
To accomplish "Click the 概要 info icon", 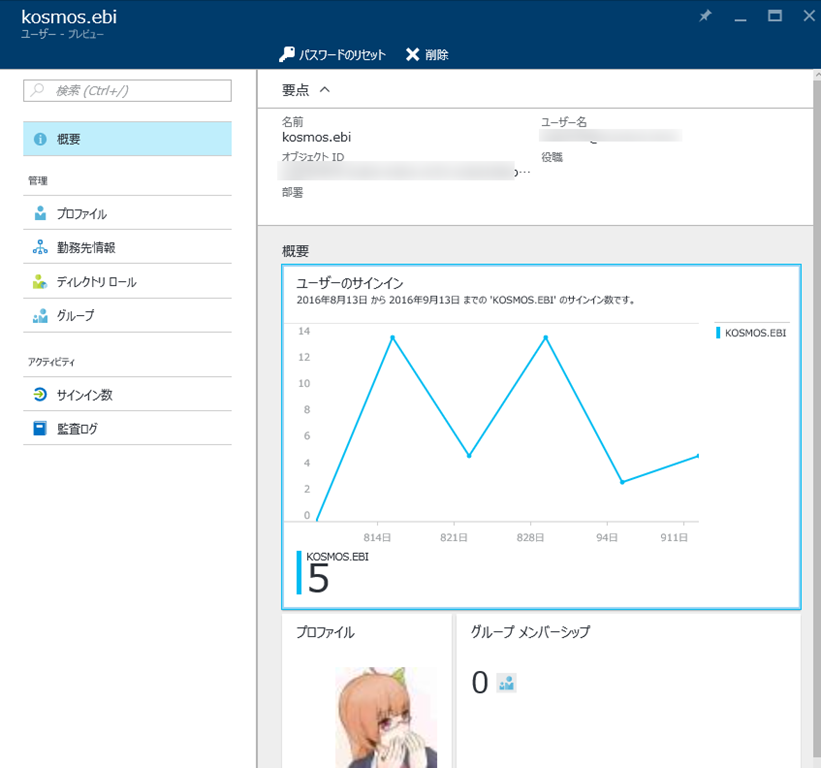I will (x=40, y=139).
